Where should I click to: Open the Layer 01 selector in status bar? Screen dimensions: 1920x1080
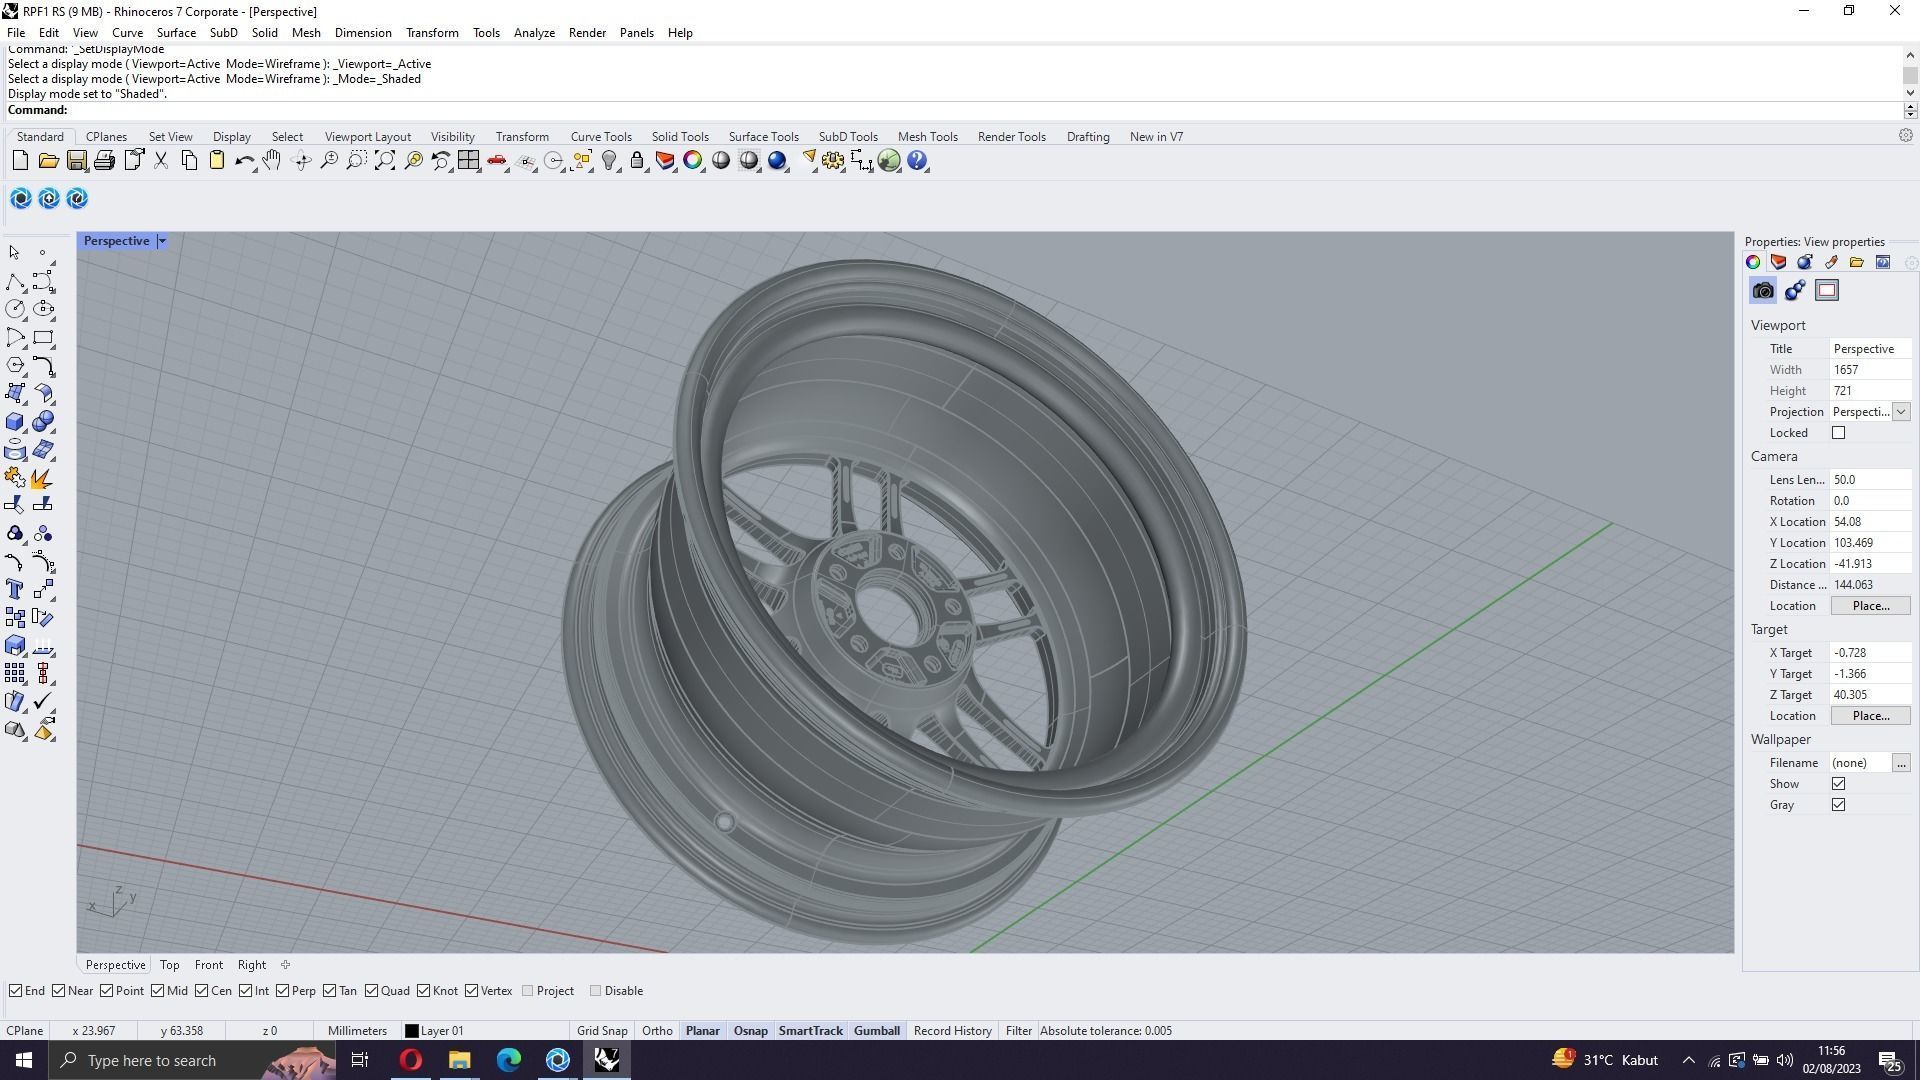click(434, 1031)
